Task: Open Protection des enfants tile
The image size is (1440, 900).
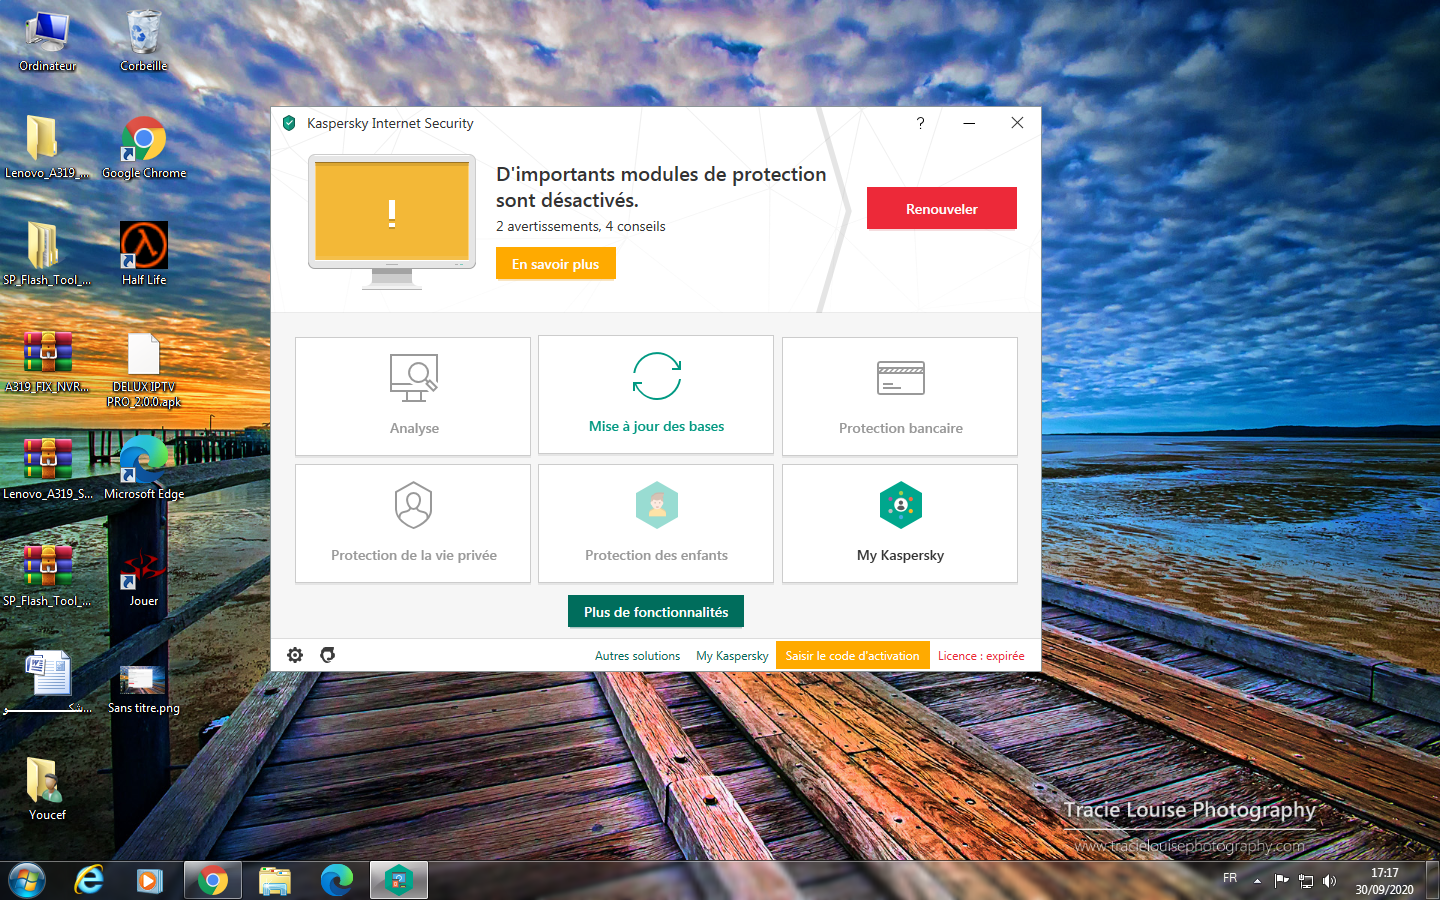Action: [x=656, y=523]
